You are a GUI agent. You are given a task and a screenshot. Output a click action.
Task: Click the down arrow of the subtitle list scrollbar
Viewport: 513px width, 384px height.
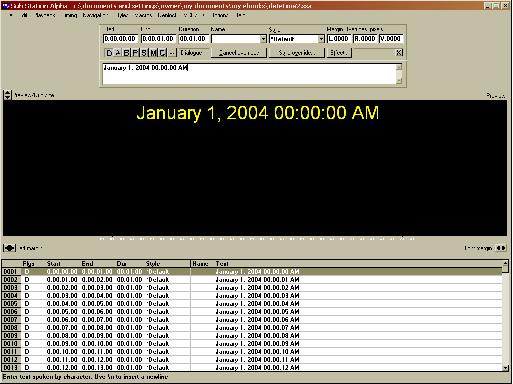[x=506, y=368]
